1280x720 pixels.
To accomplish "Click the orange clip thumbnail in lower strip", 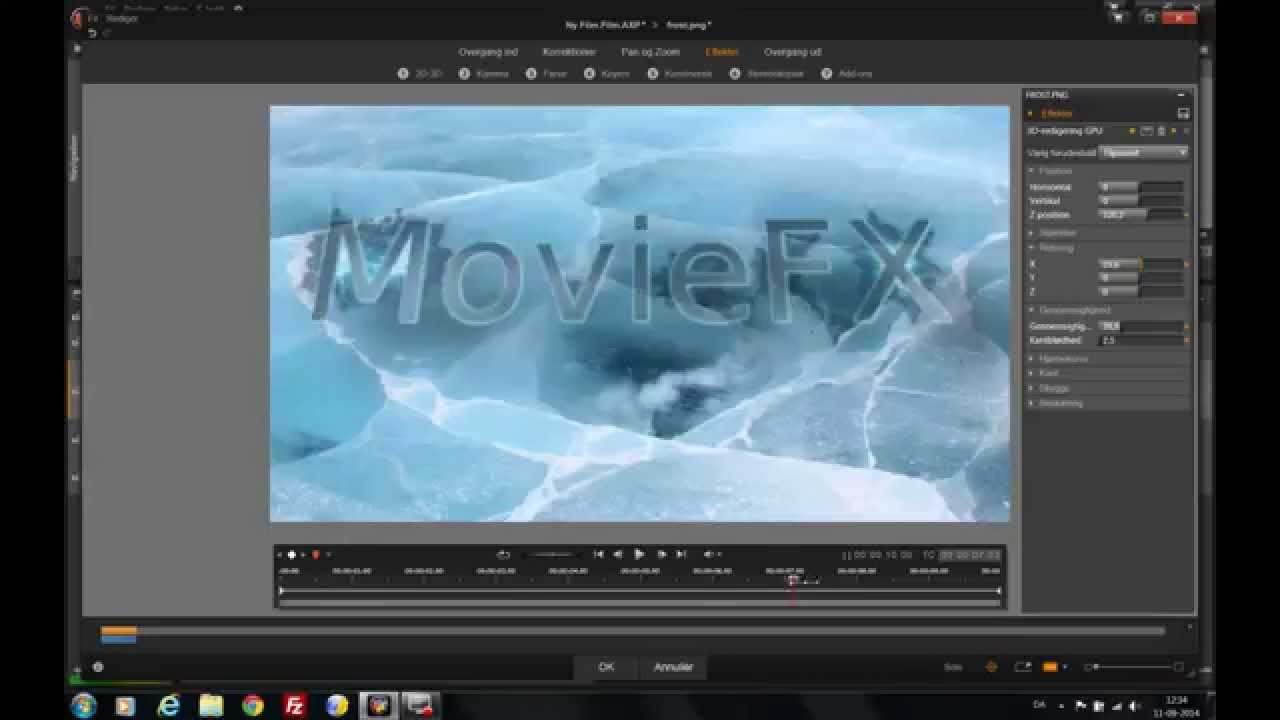I will 118,631.
